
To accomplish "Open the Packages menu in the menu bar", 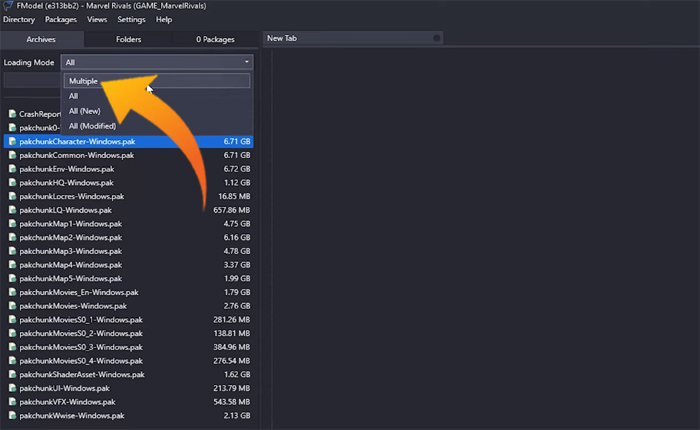I will click(61, 19).
